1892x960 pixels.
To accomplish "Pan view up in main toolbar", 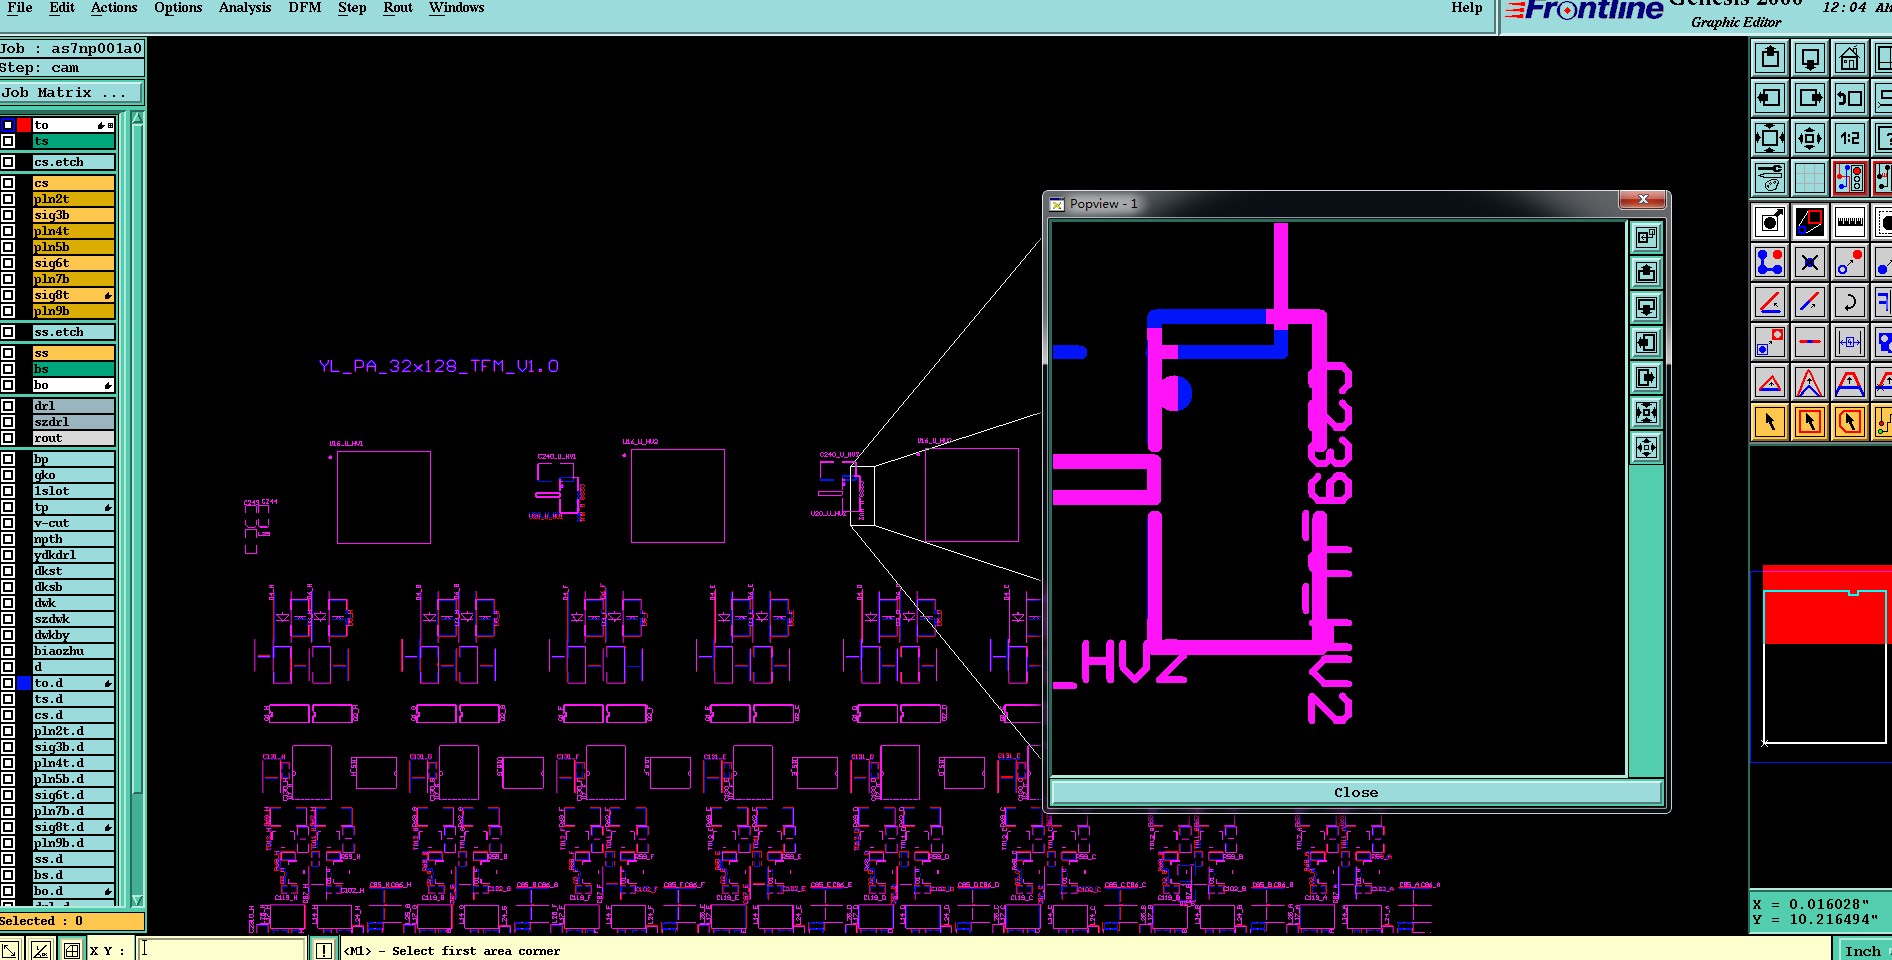I will 1770,58.
